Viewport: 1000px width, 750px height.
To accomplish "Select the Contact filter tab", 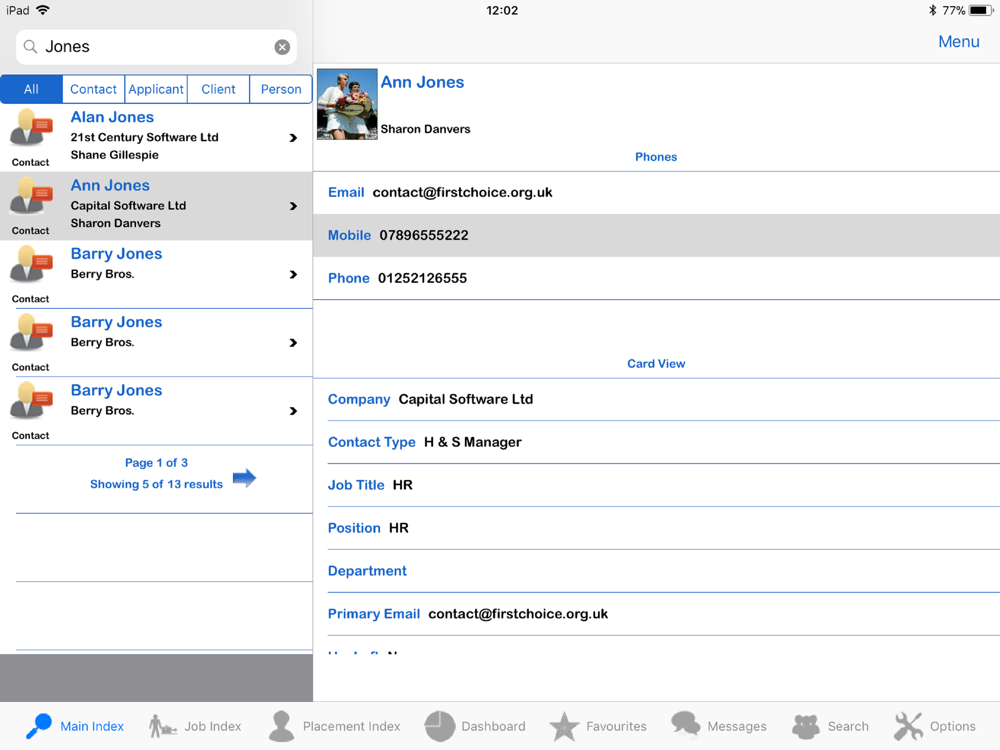I will pos(93,89).
